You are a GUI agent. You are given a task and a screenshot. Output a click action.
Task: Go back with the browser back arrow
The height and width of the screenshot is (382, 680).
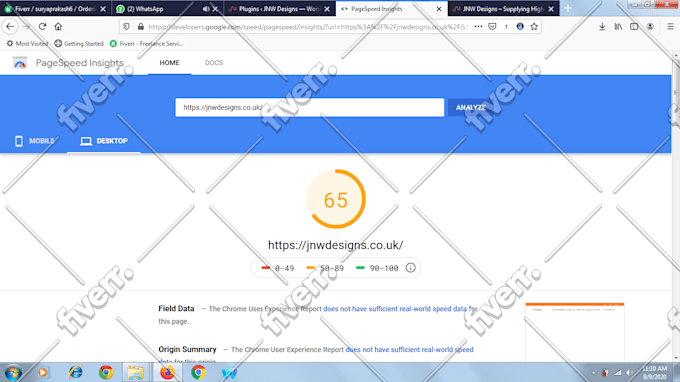pyautogui.click(x=10, y=26)
